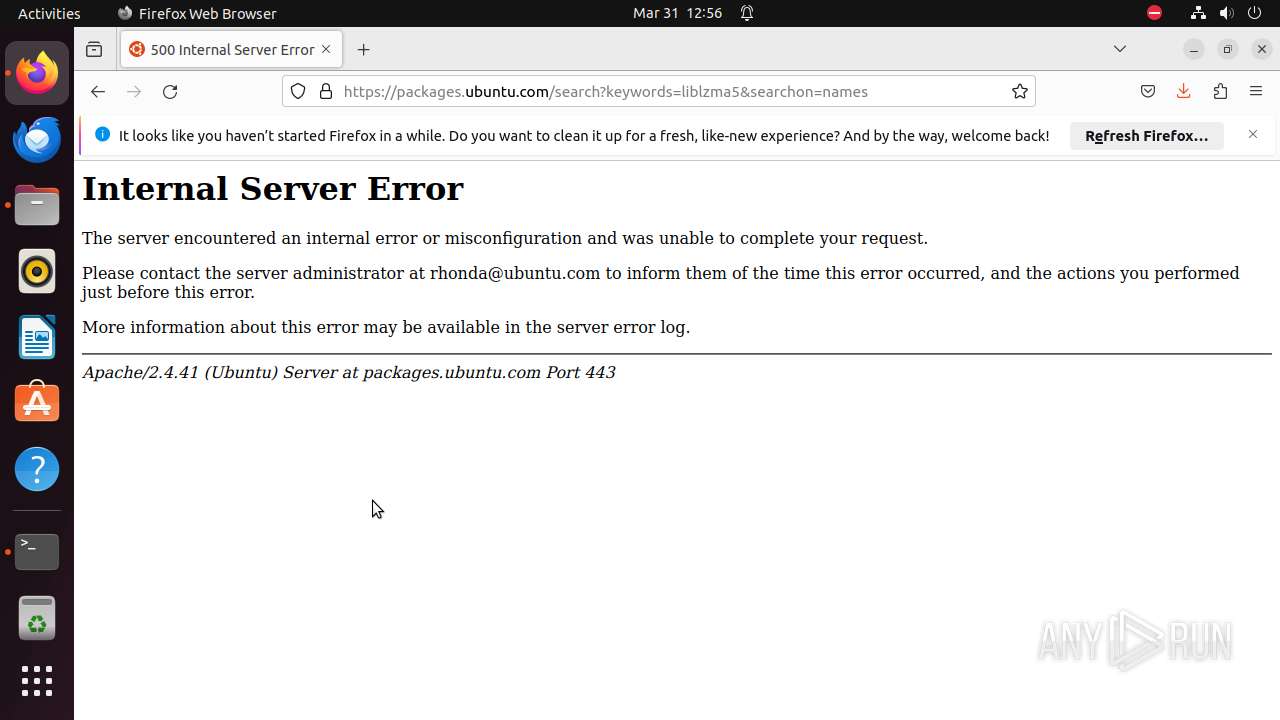Click the blue info icon in notification bar
The width and height of the screenshot is (1280, 720).
pyautogui.click(x=102, y=135)
